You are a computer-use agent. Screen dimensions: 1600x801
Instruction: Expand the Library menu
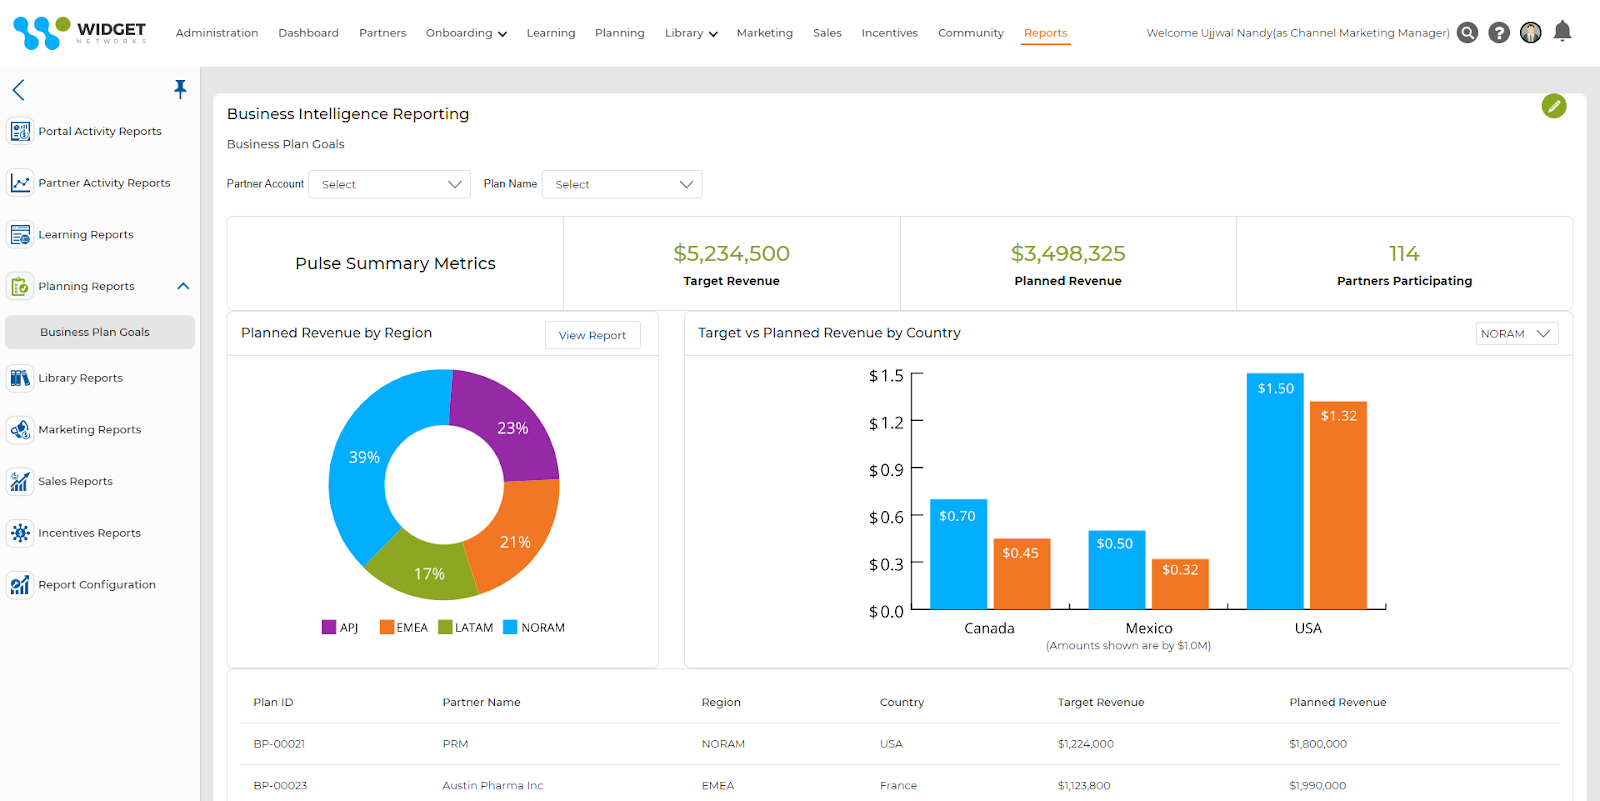coord(691,33)
